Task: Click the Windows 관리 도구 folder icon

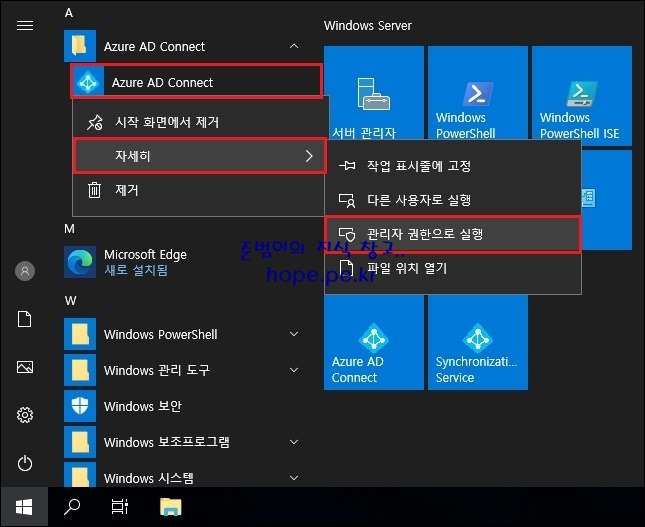Action: (80, 370)
